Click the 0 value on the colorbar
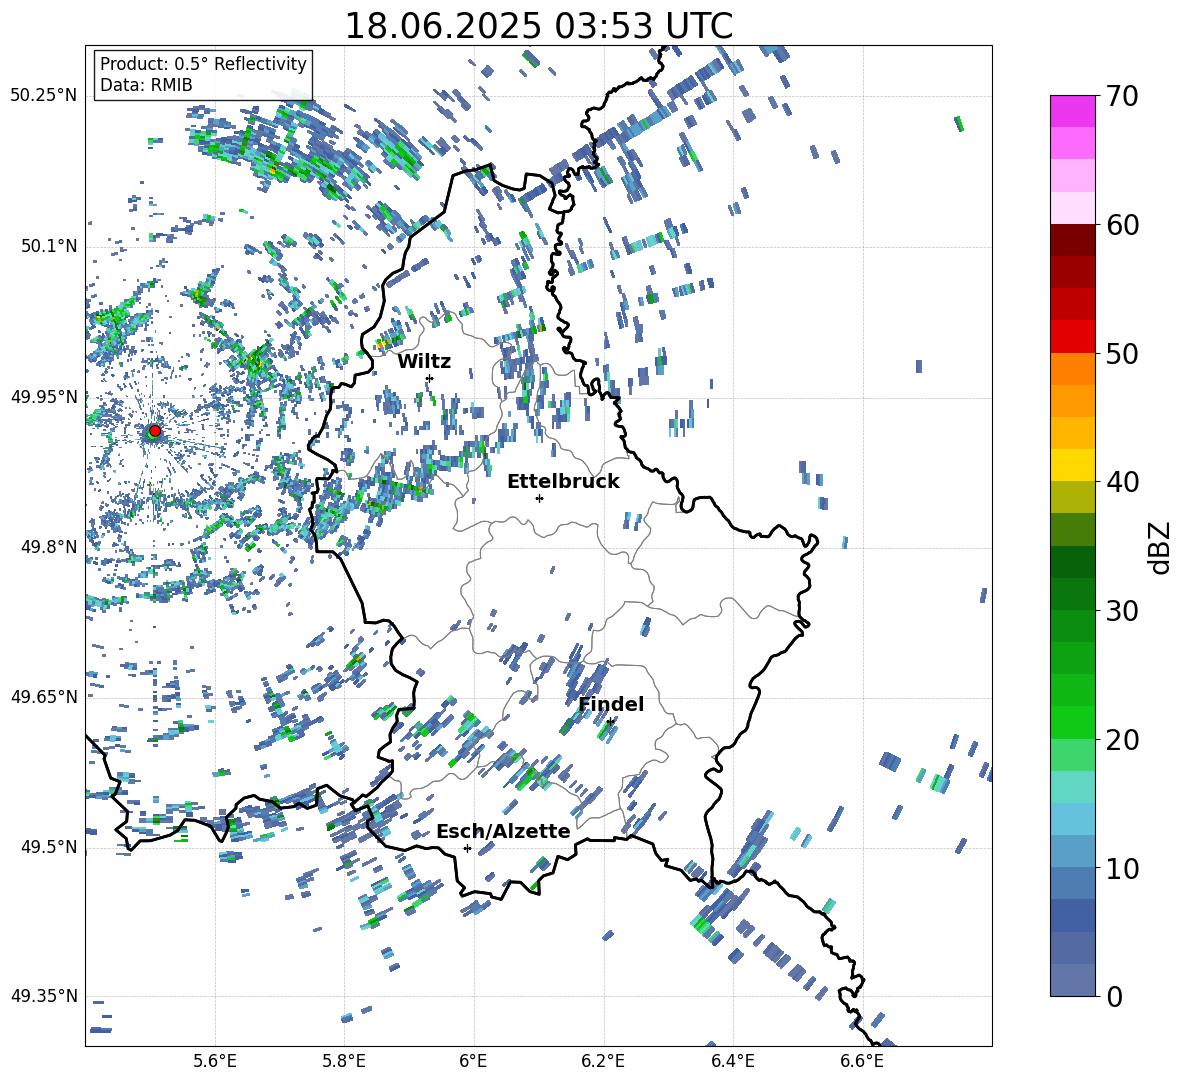1184x1081 pixels. (x=1114, y=996)
